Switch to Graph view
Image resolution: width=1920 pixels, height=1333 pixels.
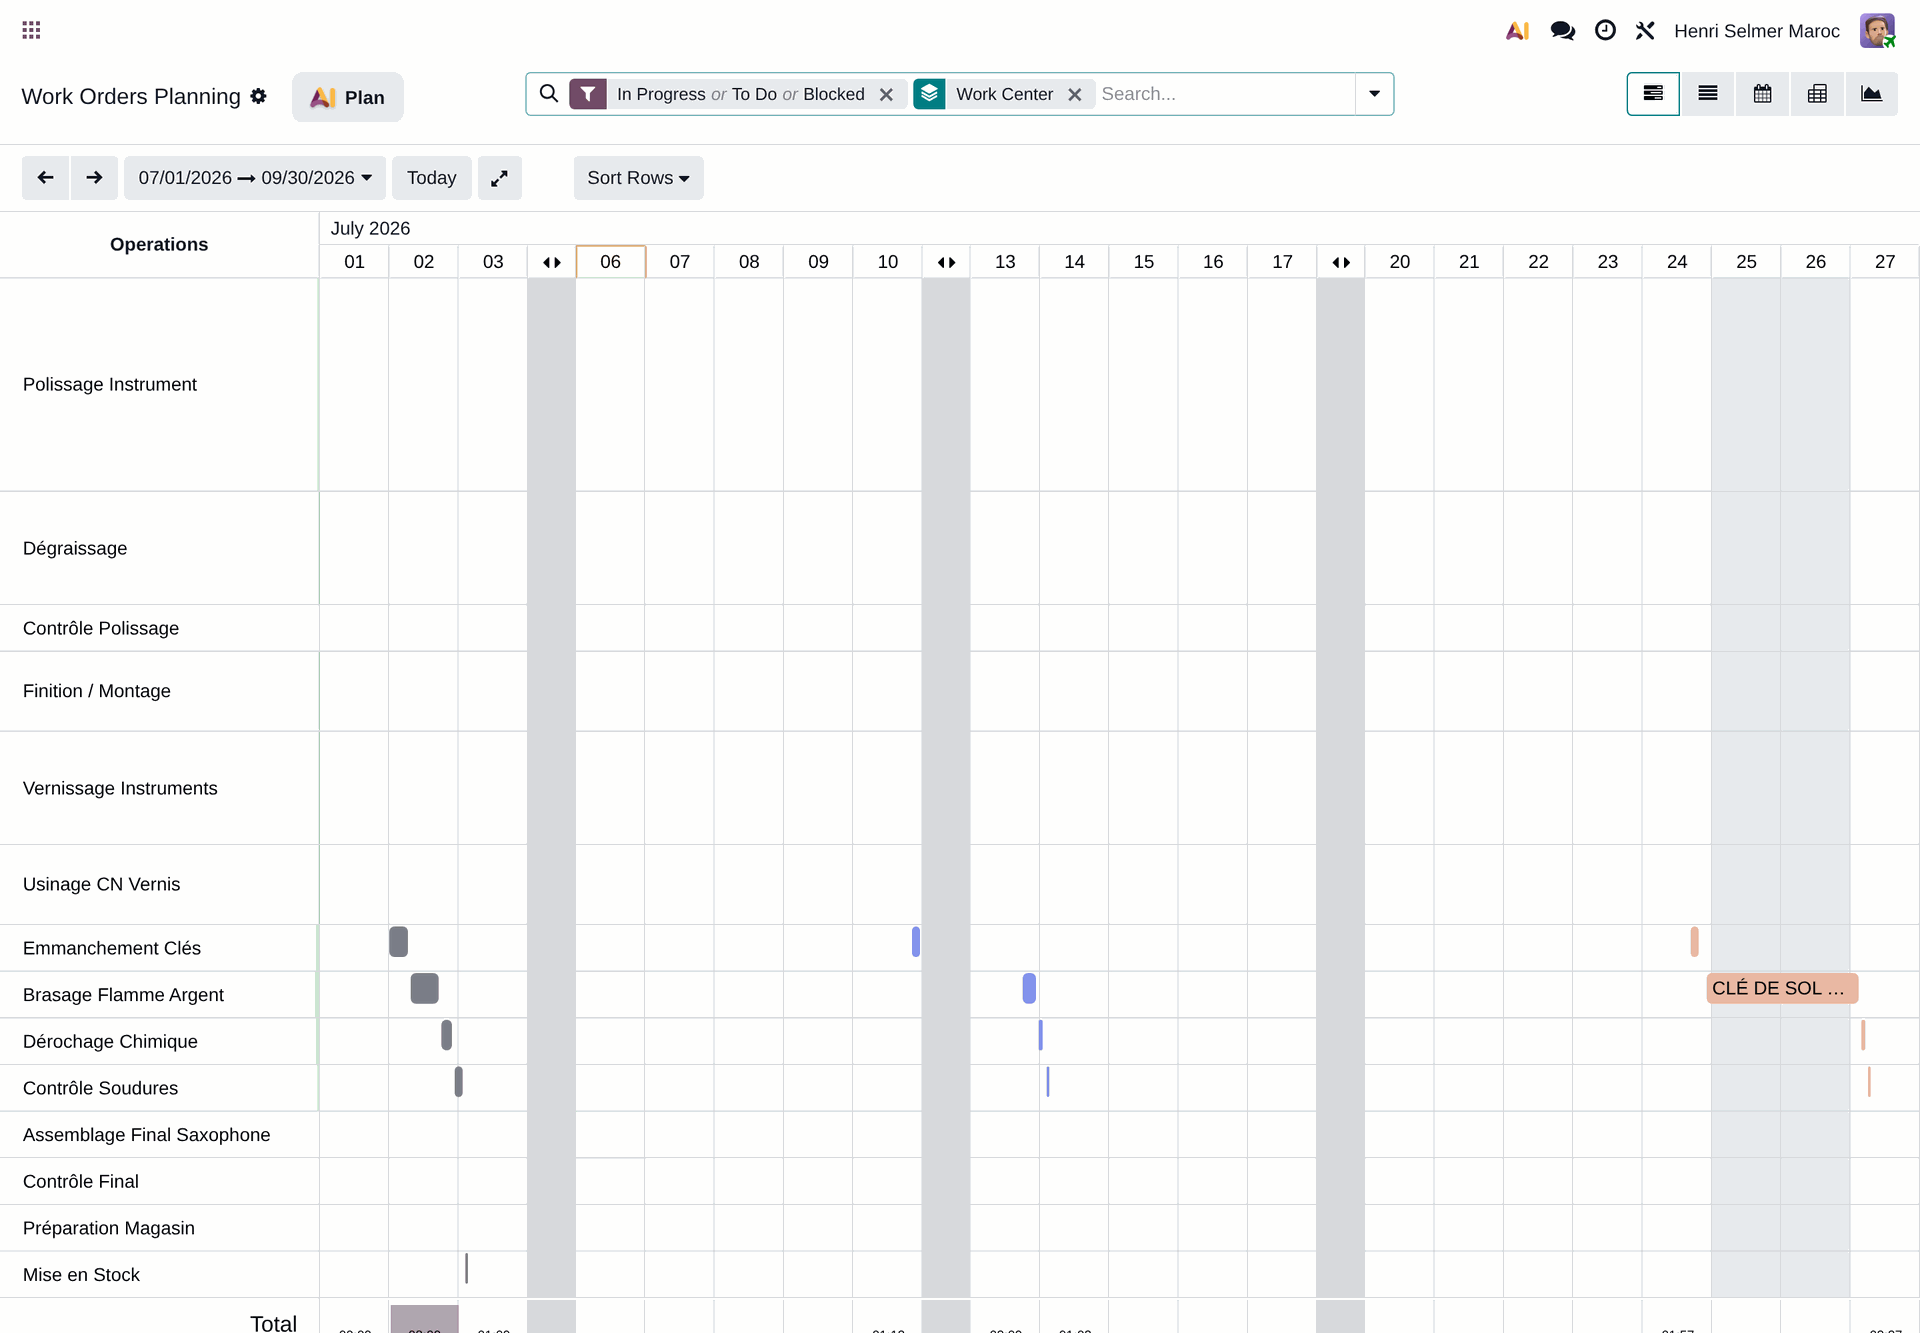point(1871,94)
